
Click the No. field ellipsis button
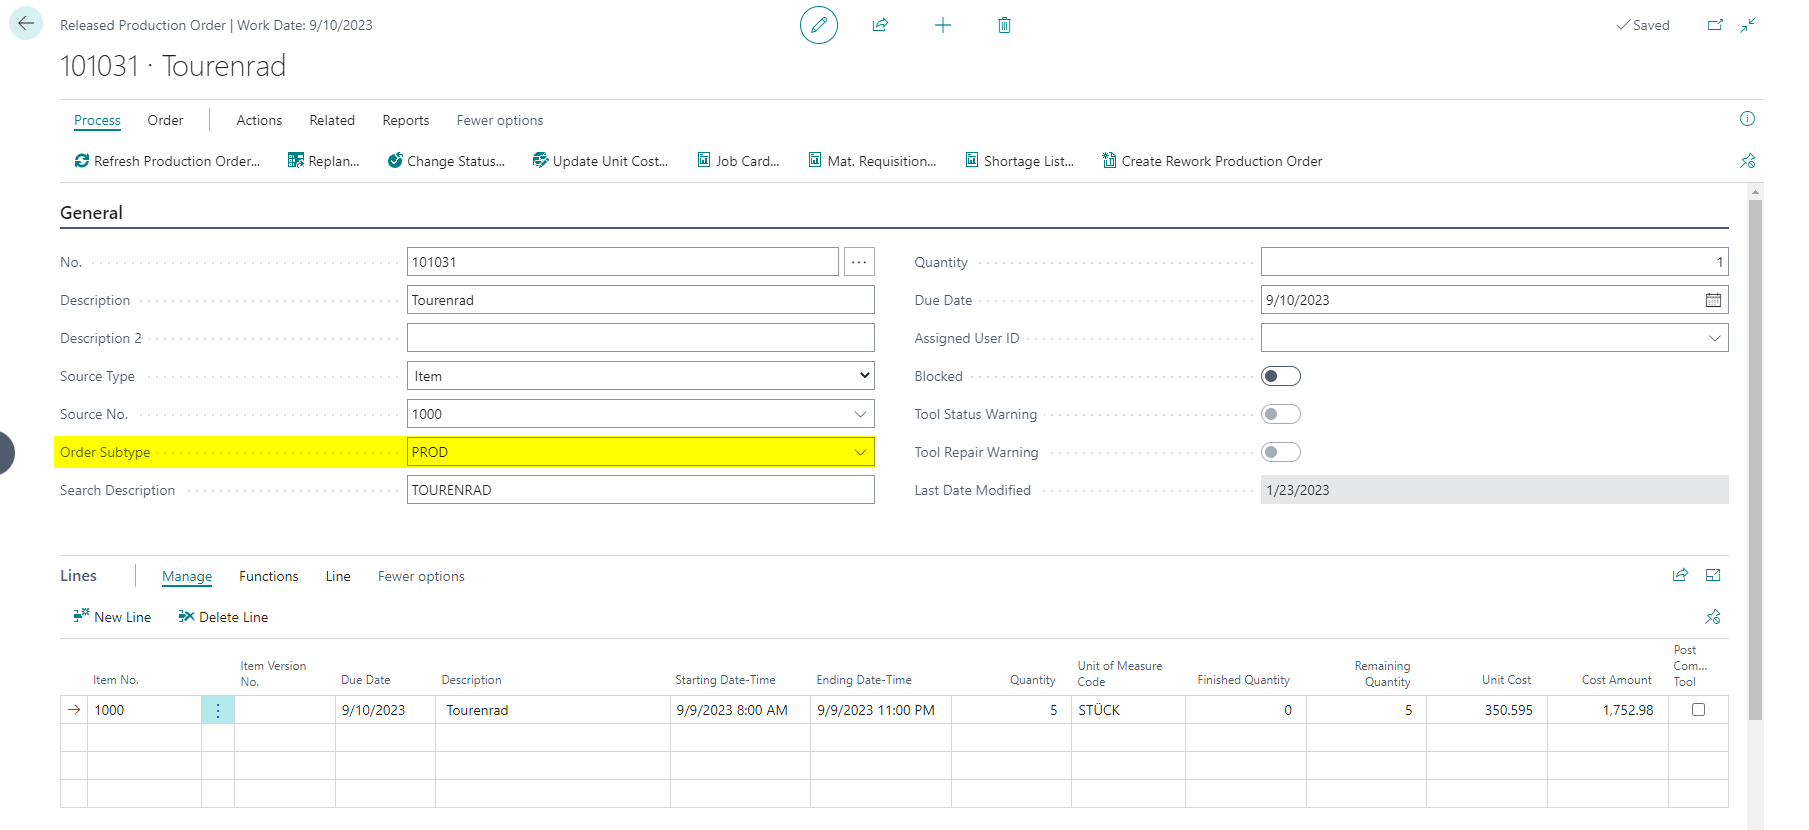(x=859, y=262)
